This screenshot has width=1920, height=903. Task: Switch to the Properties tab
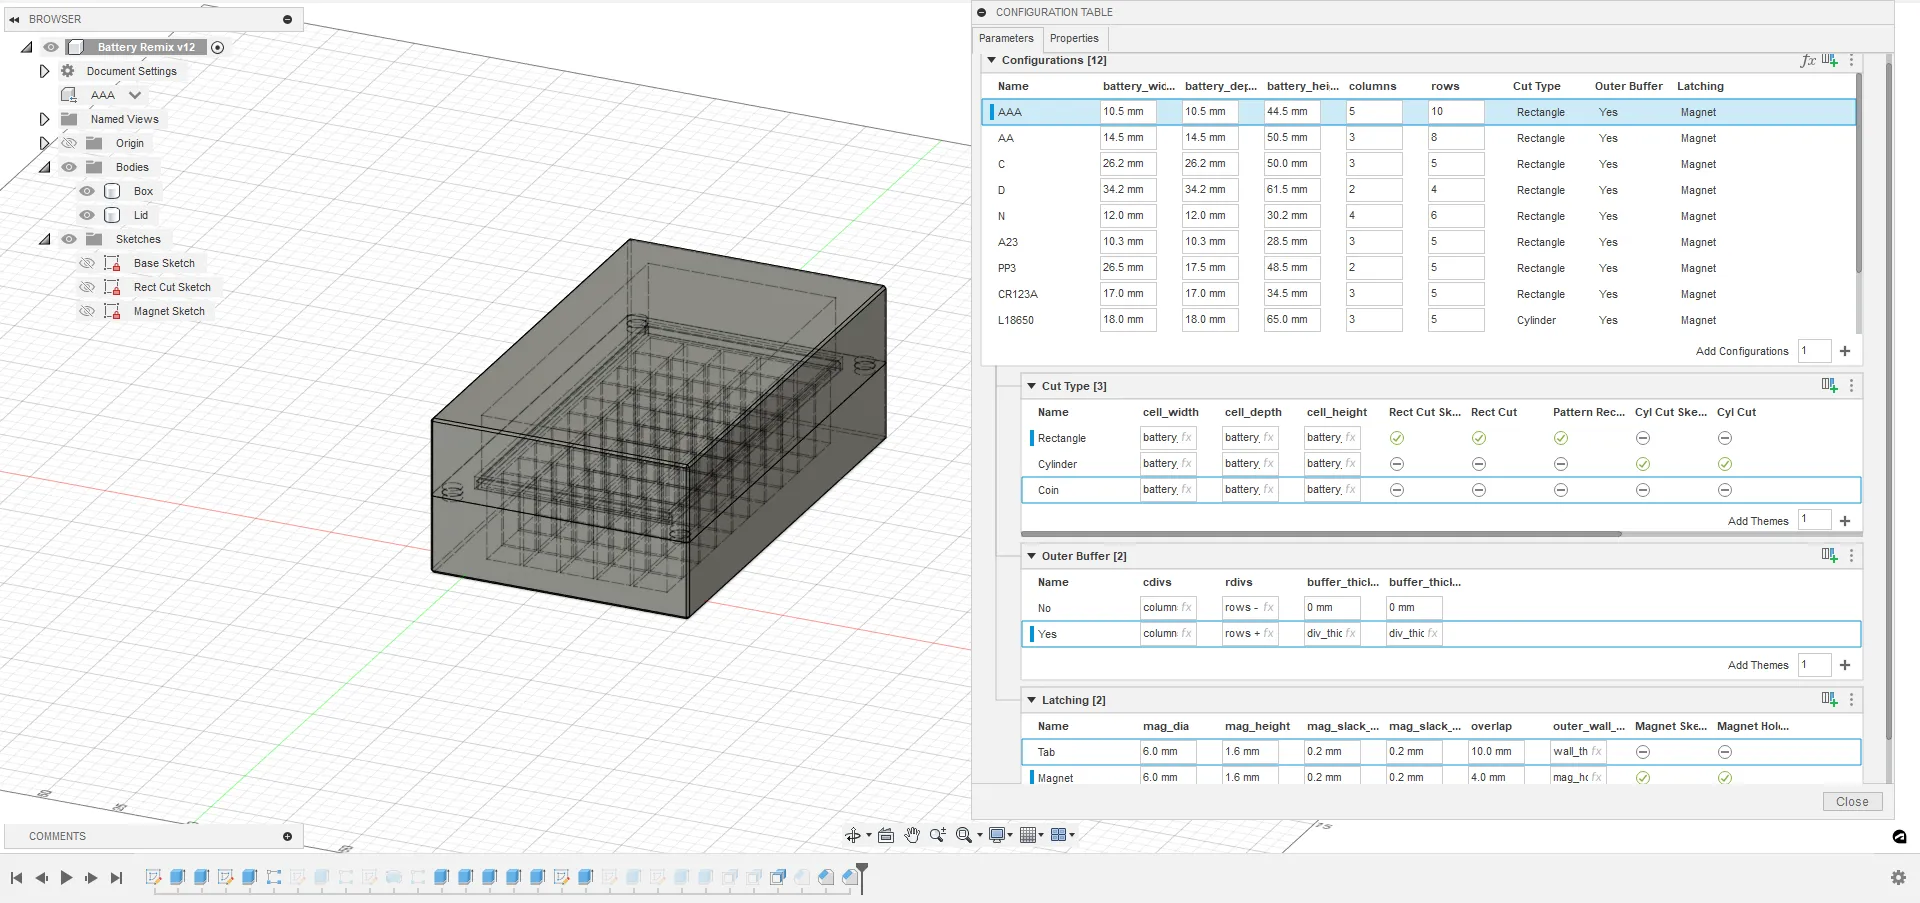pos(1073,38)
